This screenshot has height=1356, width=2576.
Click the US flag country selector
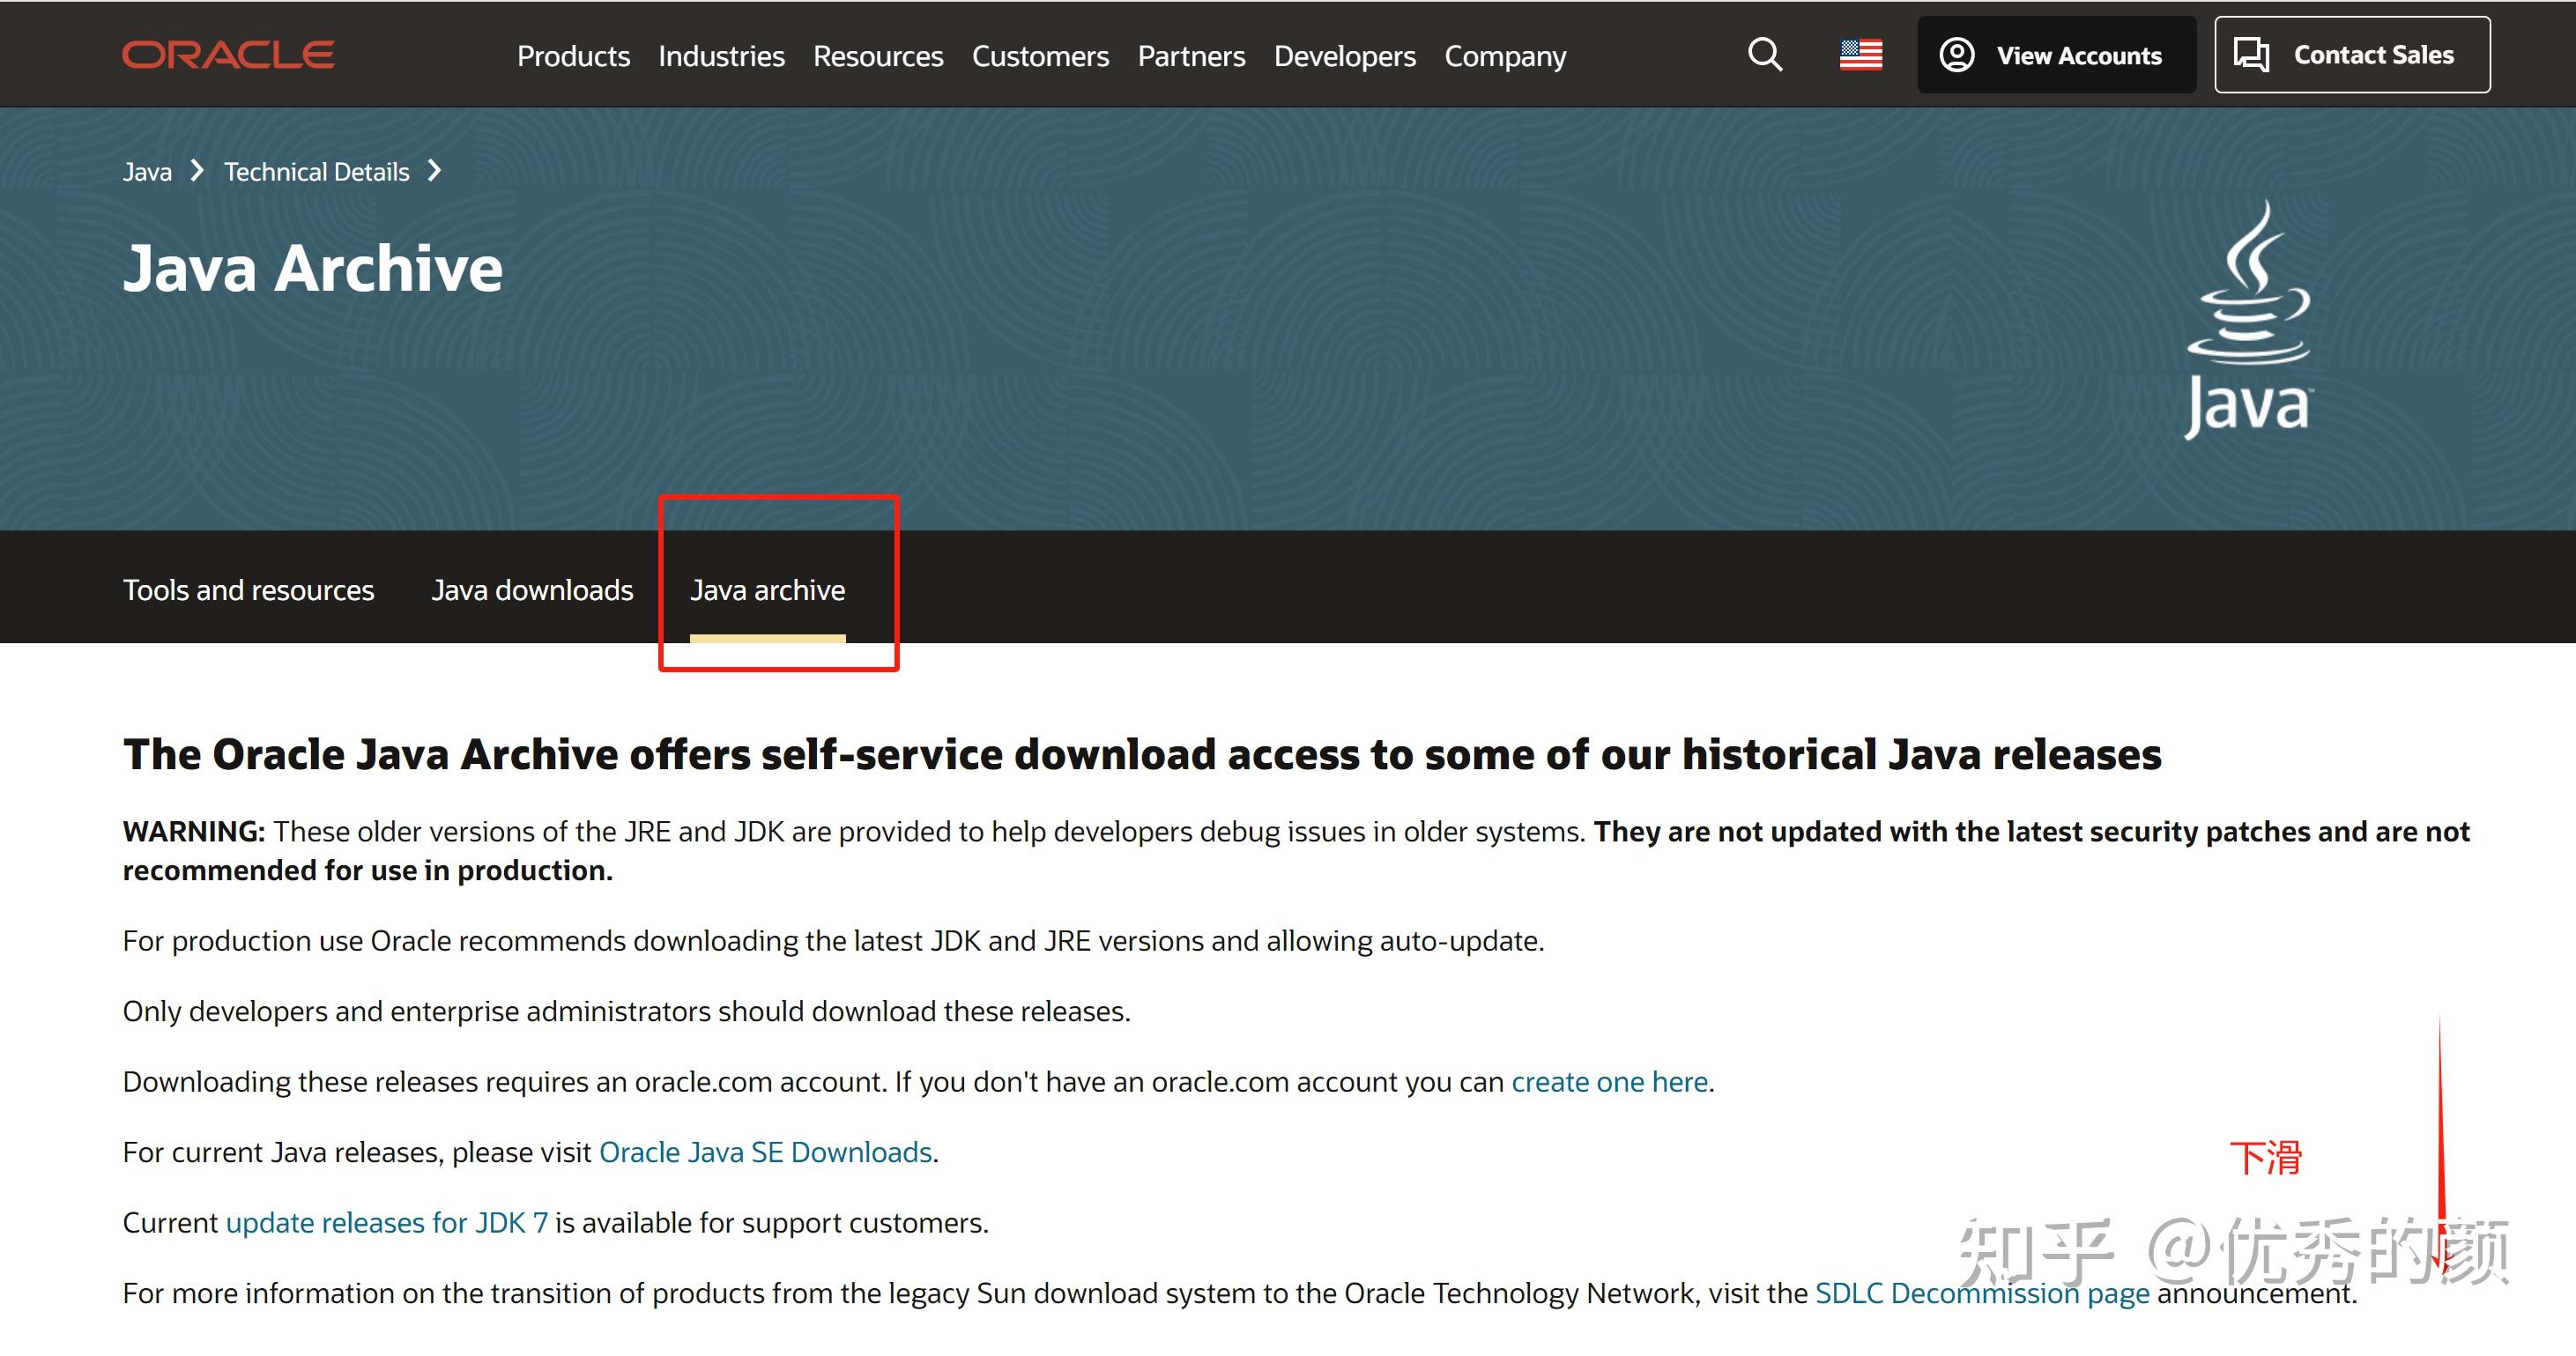(x=1860, y=55)
